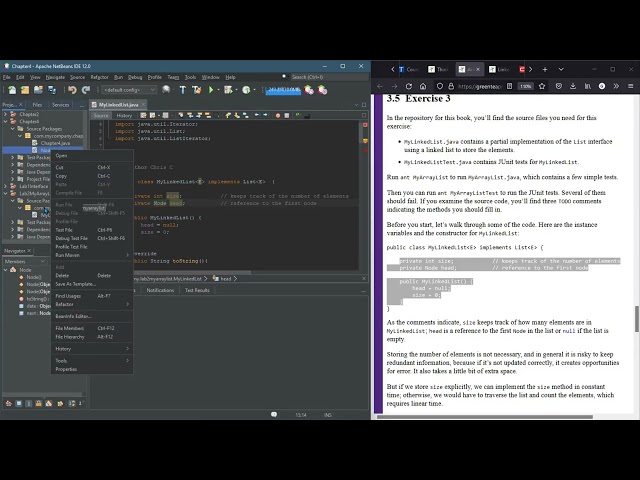Switch to the Files tab

(x=37, y=105)
